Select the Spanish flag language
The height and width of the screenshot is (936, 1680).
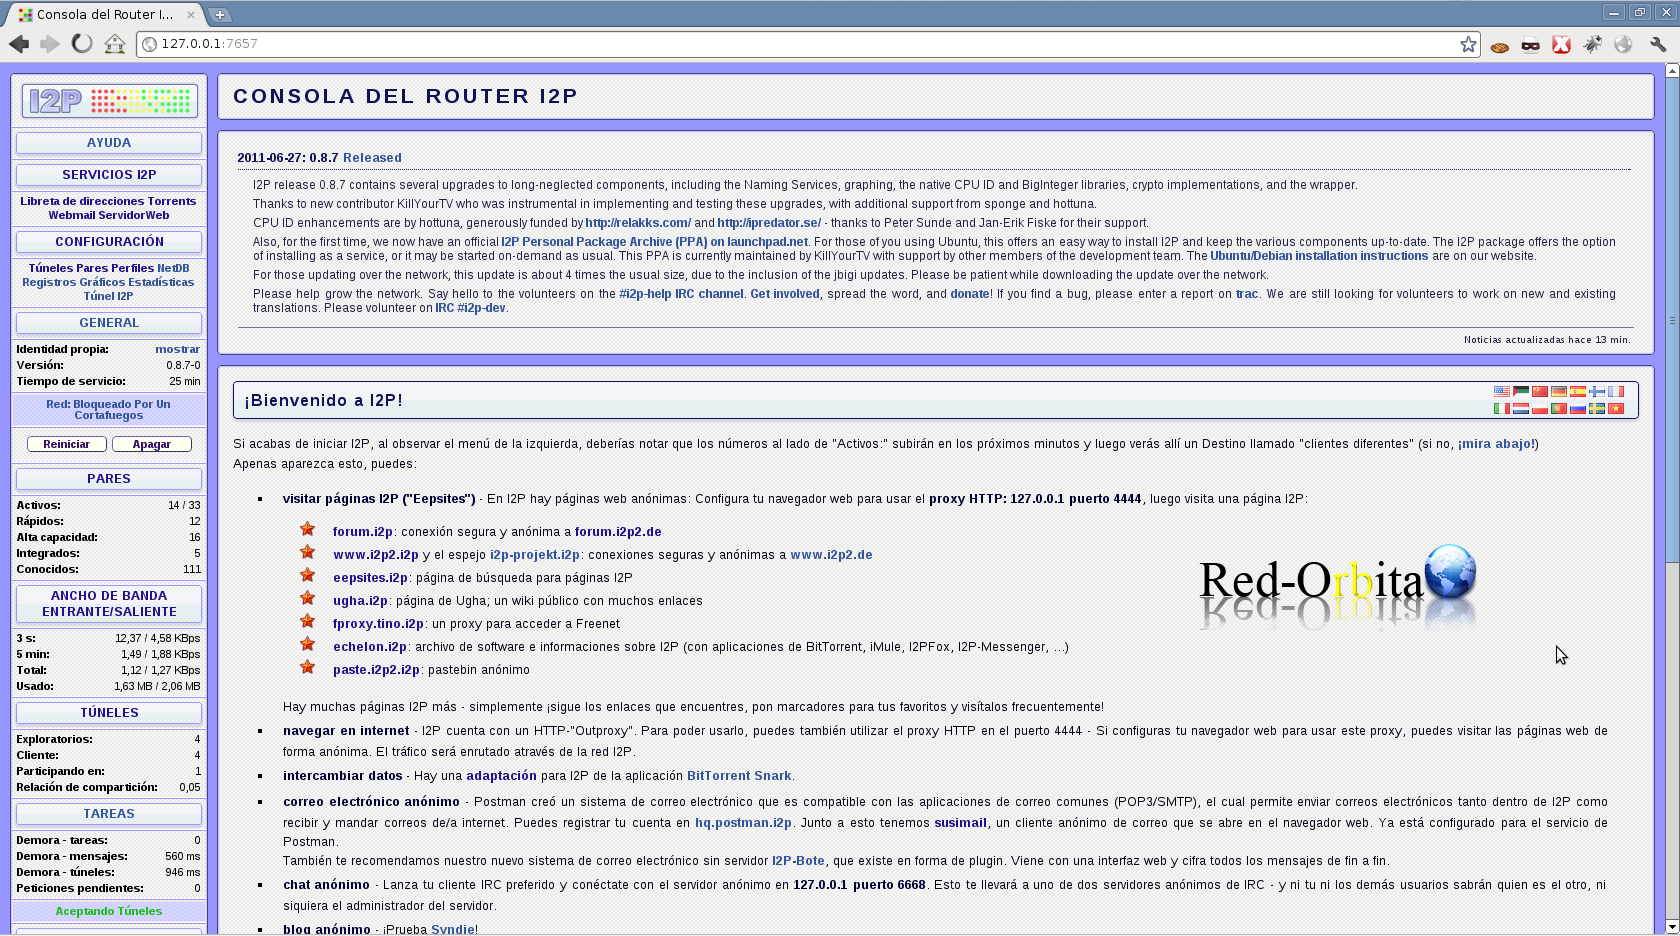(x=1578, y=391)
